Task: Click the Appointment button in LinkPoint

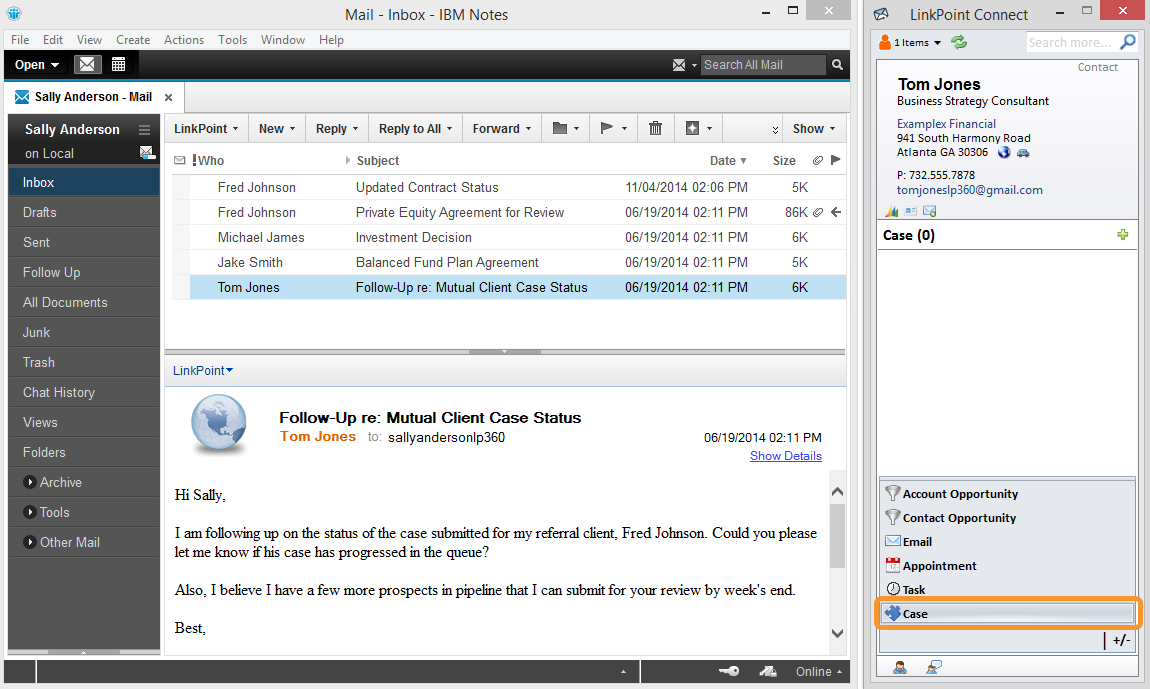Action: 1008,566
